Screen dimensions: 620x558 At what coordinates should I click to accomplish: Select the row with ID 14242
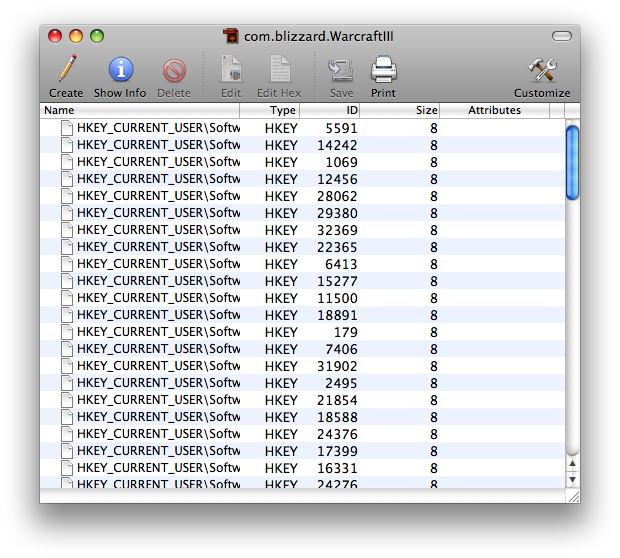click(302, 145)
